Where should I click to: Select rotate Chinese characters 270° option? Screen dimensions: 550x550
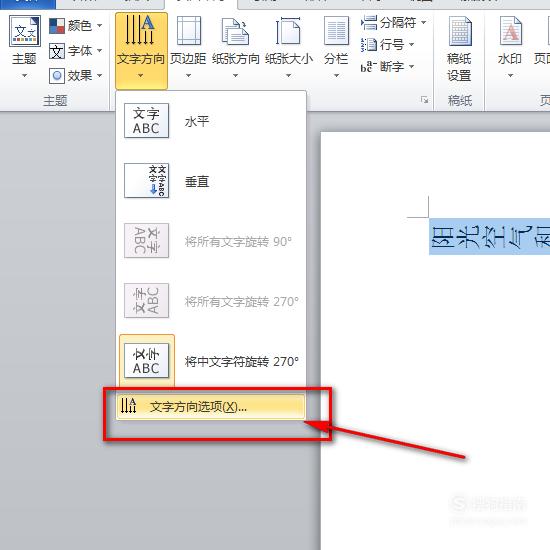pos(211,361)
